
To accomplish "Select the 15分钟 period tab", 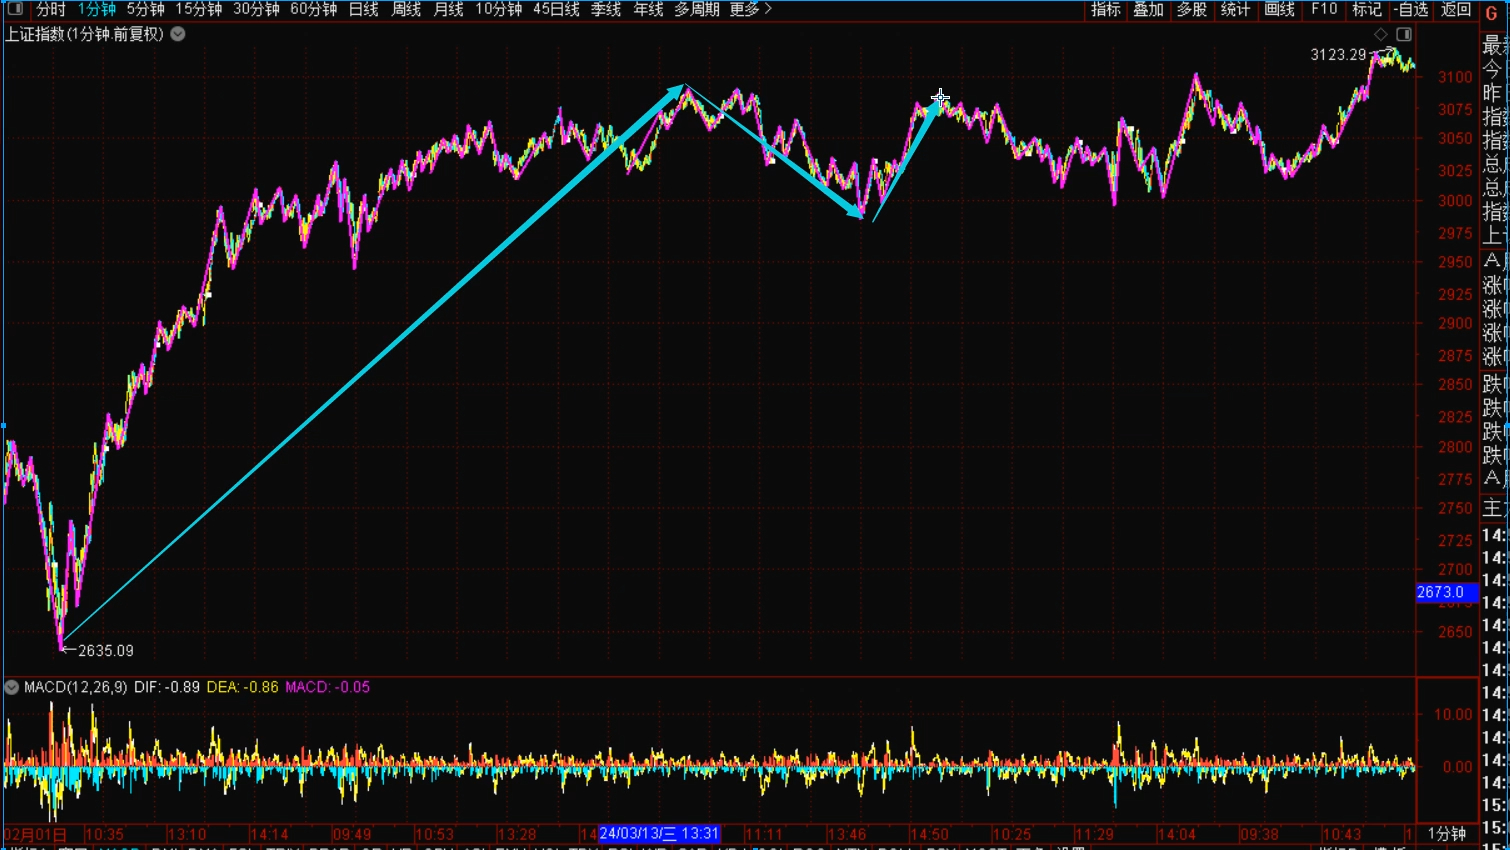I will [199, 9].
